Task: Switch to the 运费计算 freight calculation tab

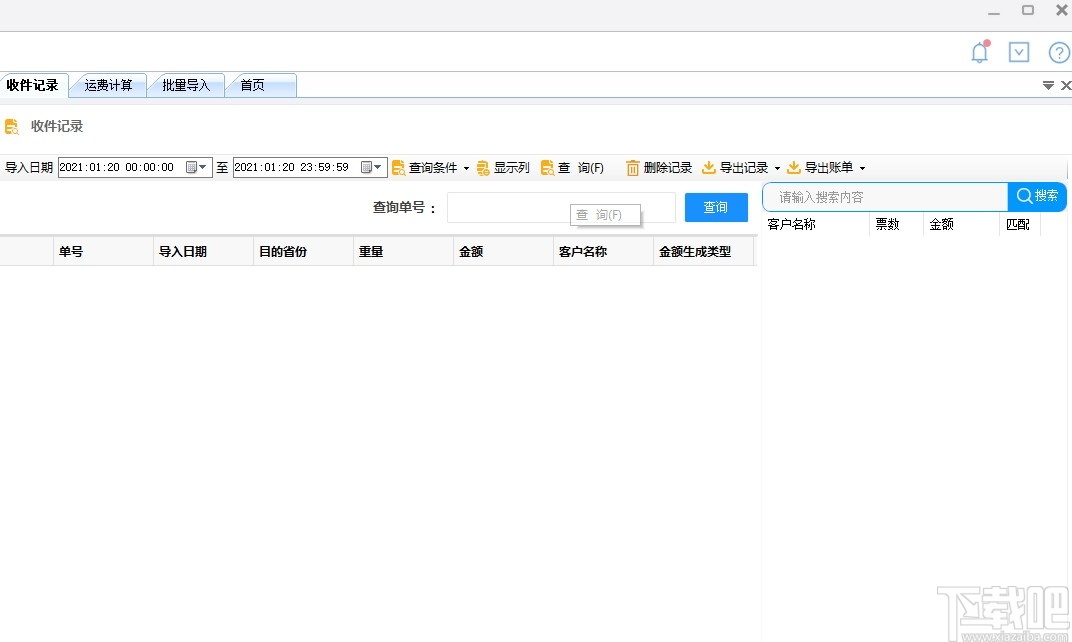Action: click(x=107, y=85)
